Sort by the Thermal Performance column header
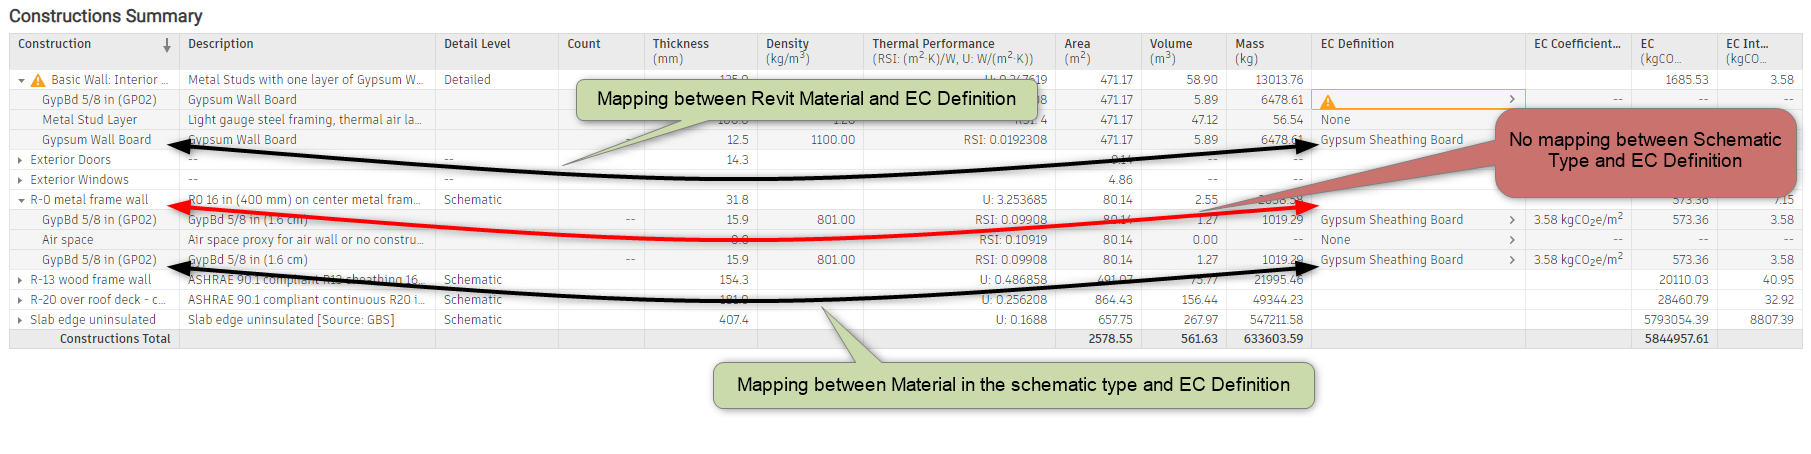1811x454 pixels. coord(959,51)
